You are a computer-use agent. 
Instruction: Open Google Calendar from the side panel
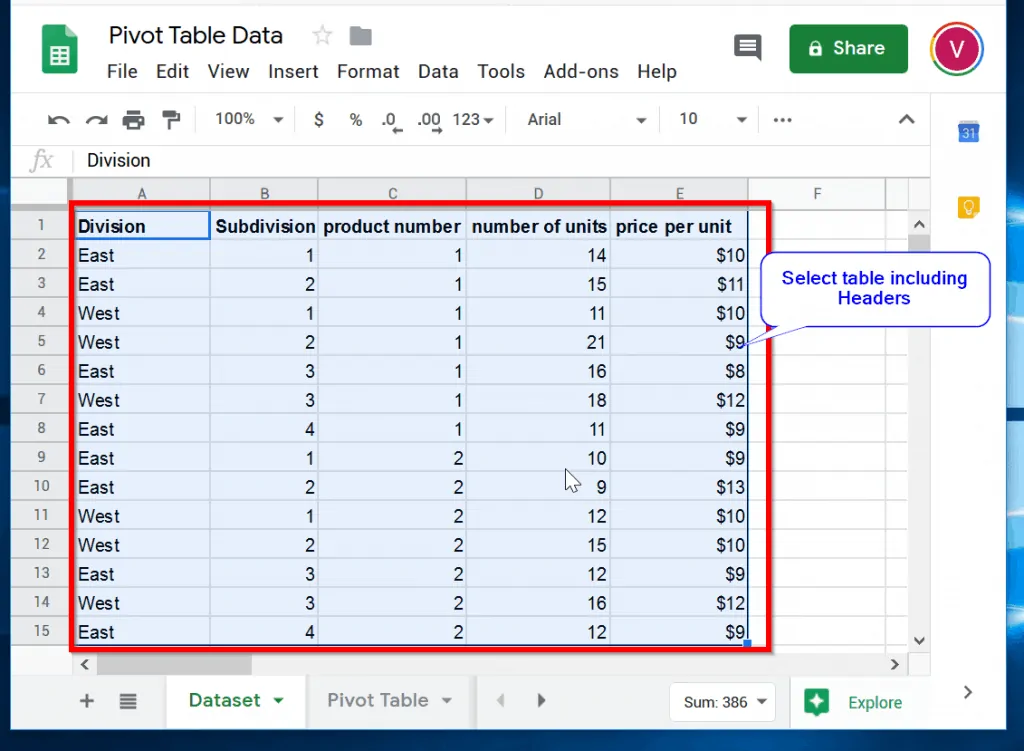[967, 131]
